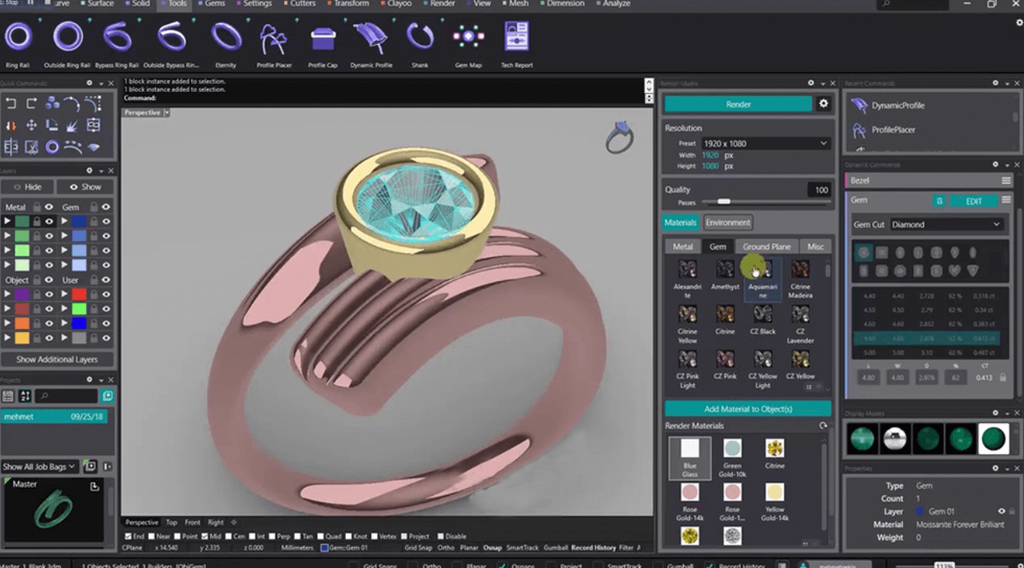Image resolution: width=1024 pixels, height=568 pixels.
Task: Switch to the Ground Plane tab
Action: [766, 247]
